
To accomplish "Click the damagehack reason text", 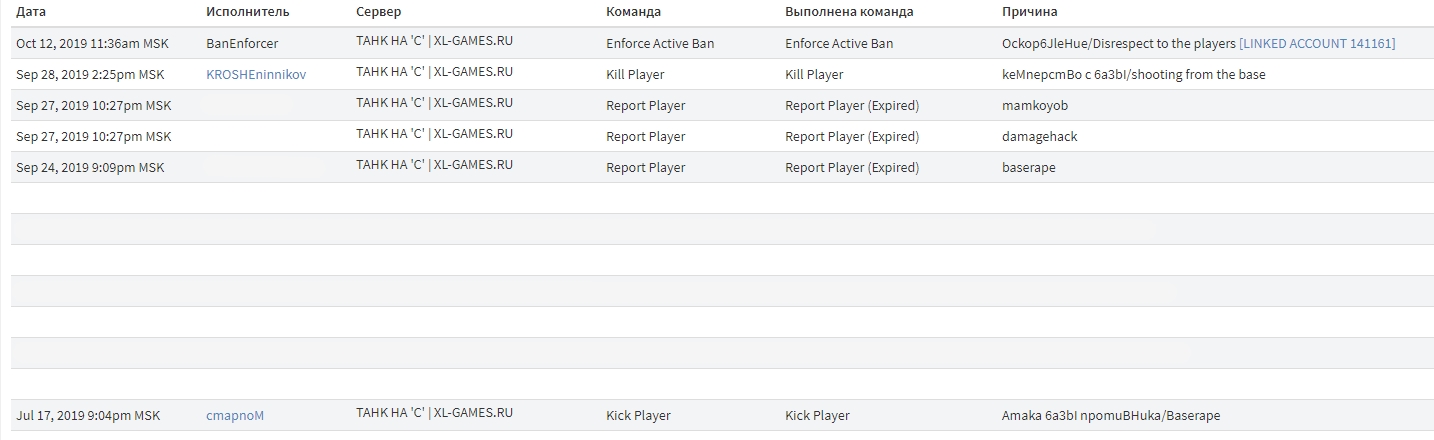I will [x=1039, y=137].
